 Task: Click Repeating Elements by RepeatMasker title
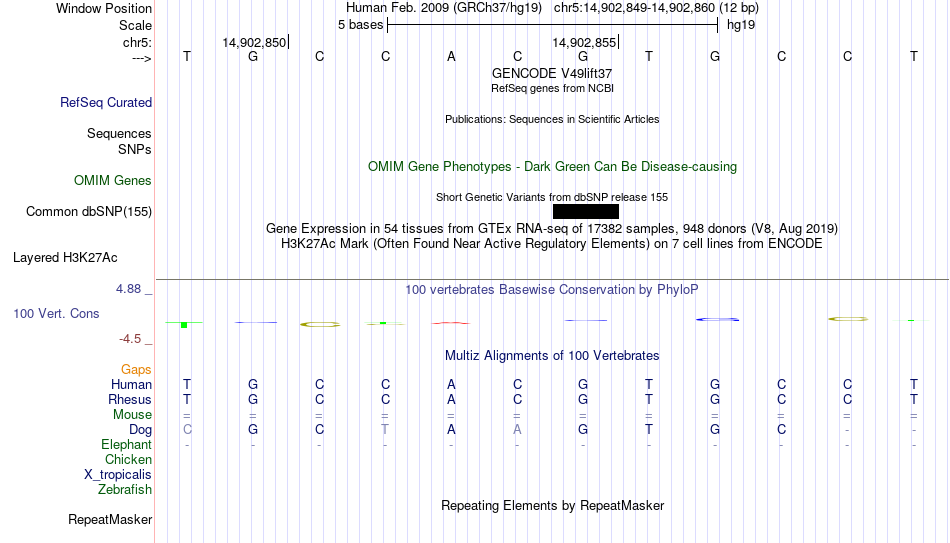coord(553,505)
